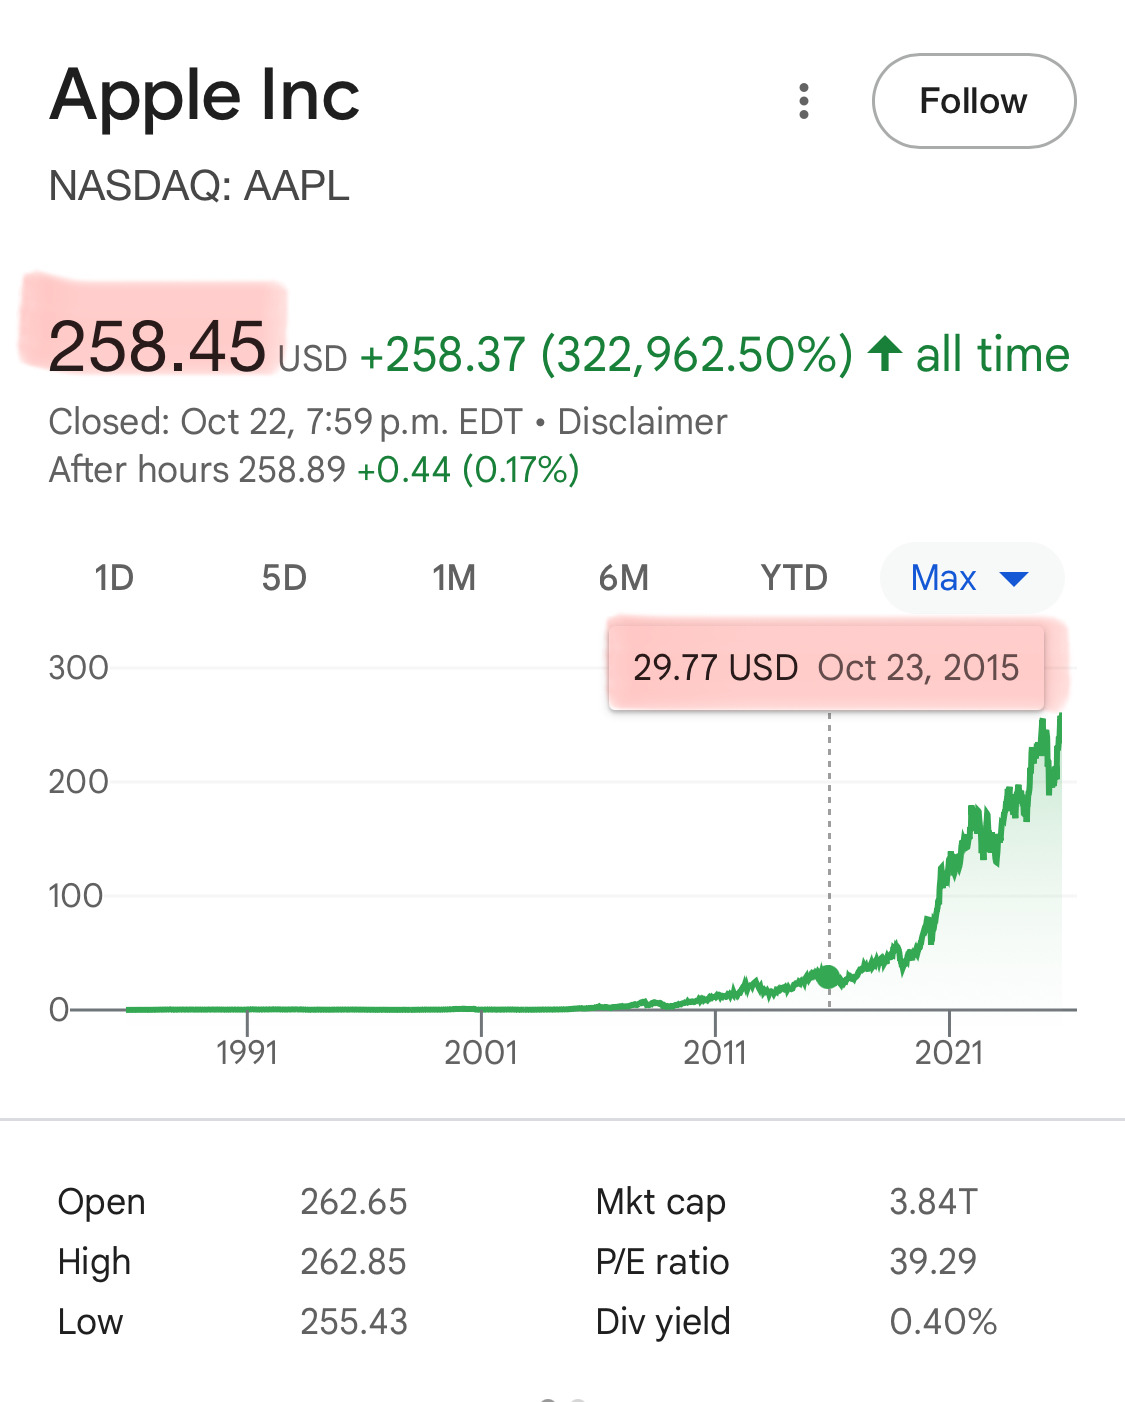Show the 6M price chart
This screenshot has width=1125, height=1402.
(624, 578)
